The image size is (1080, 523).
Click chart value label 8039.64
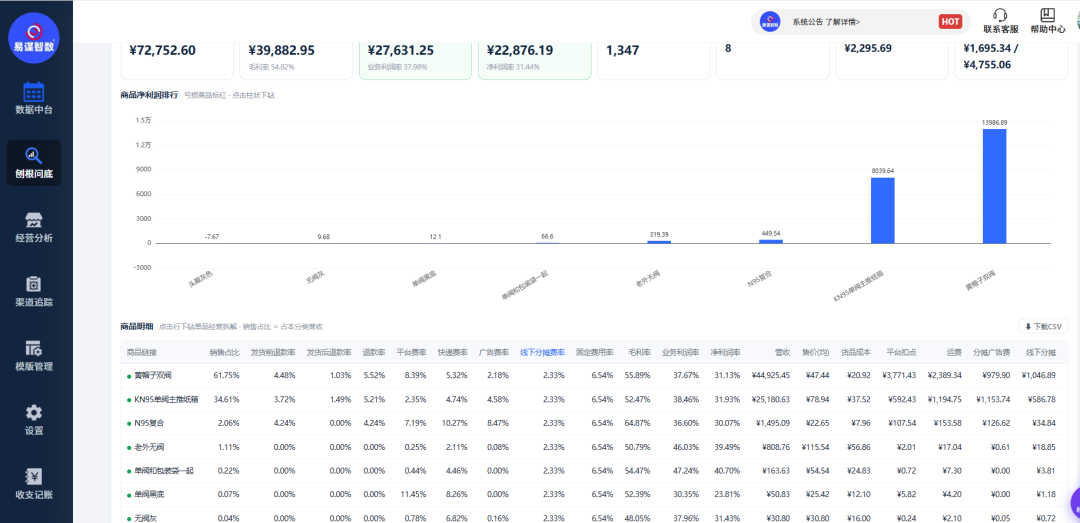882,170
